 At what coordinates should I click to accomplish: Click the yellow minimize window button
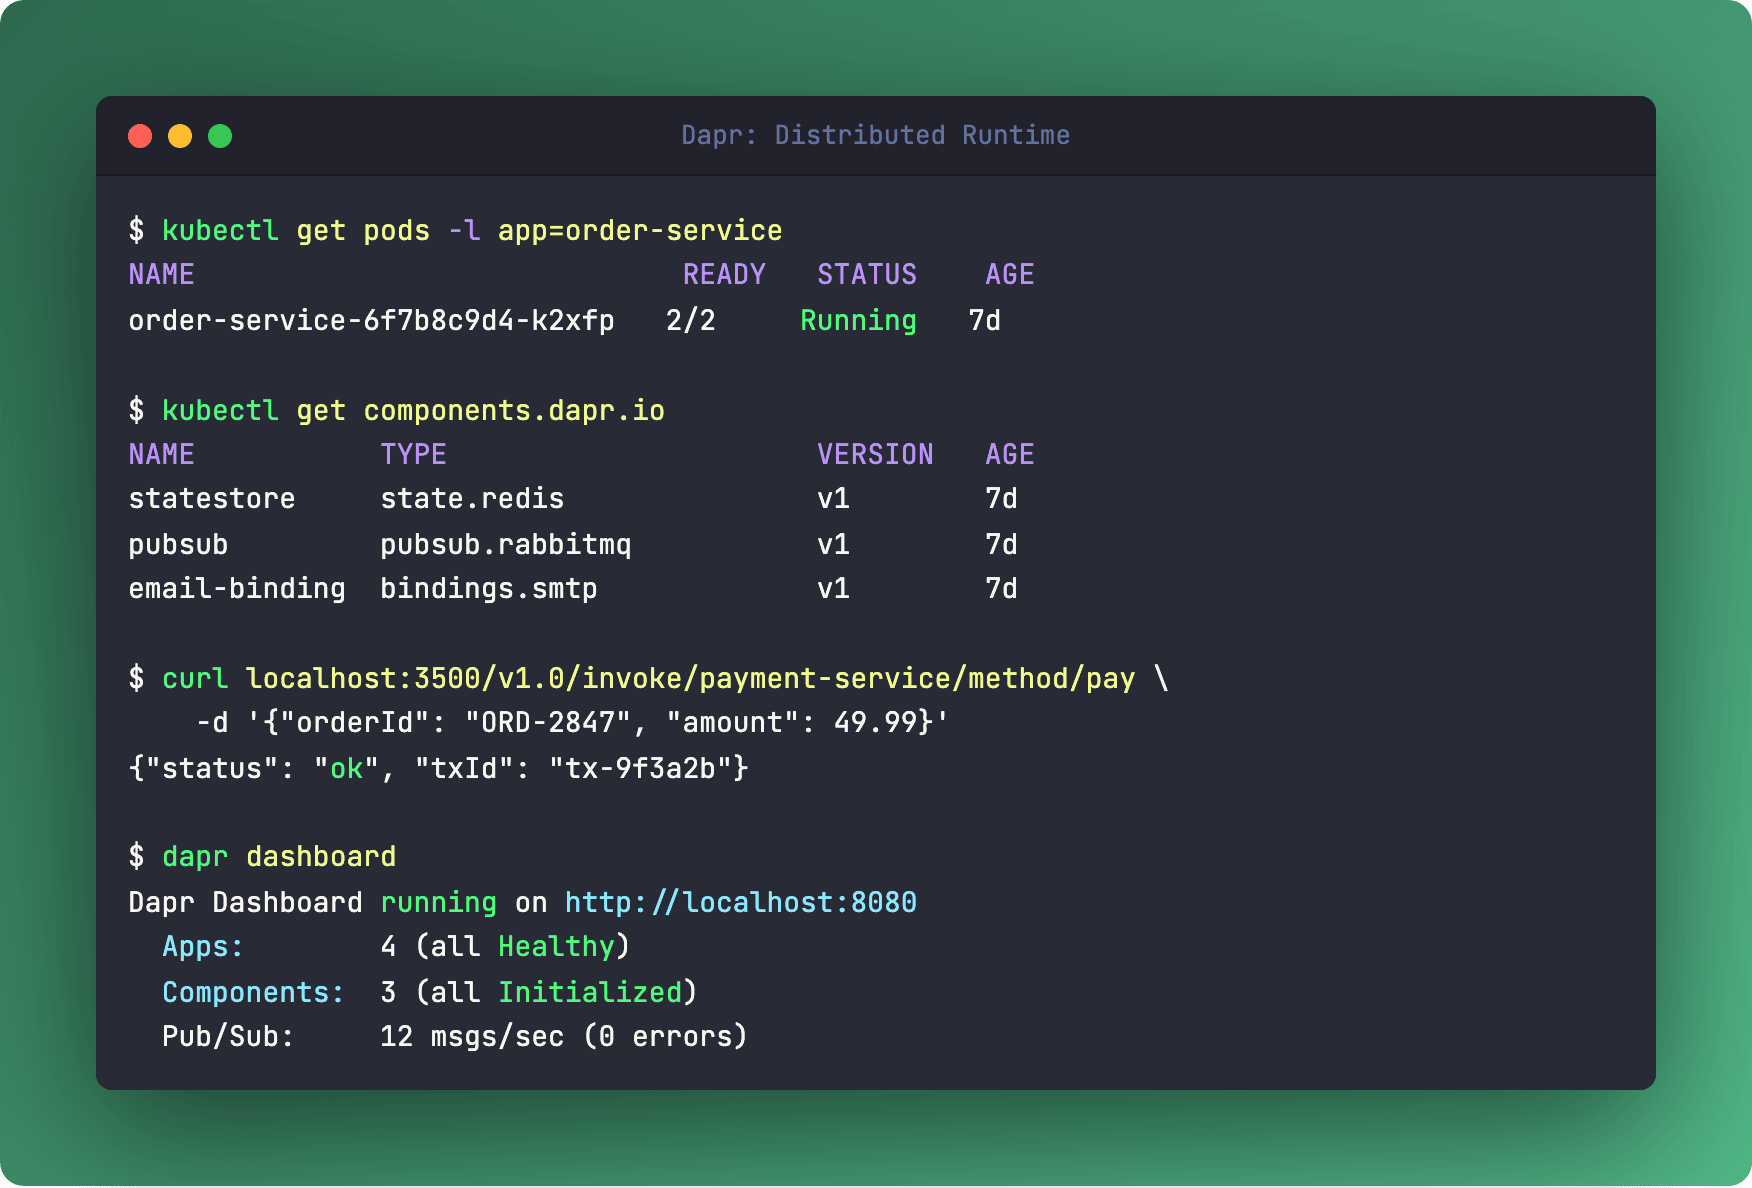pos(180,136)
